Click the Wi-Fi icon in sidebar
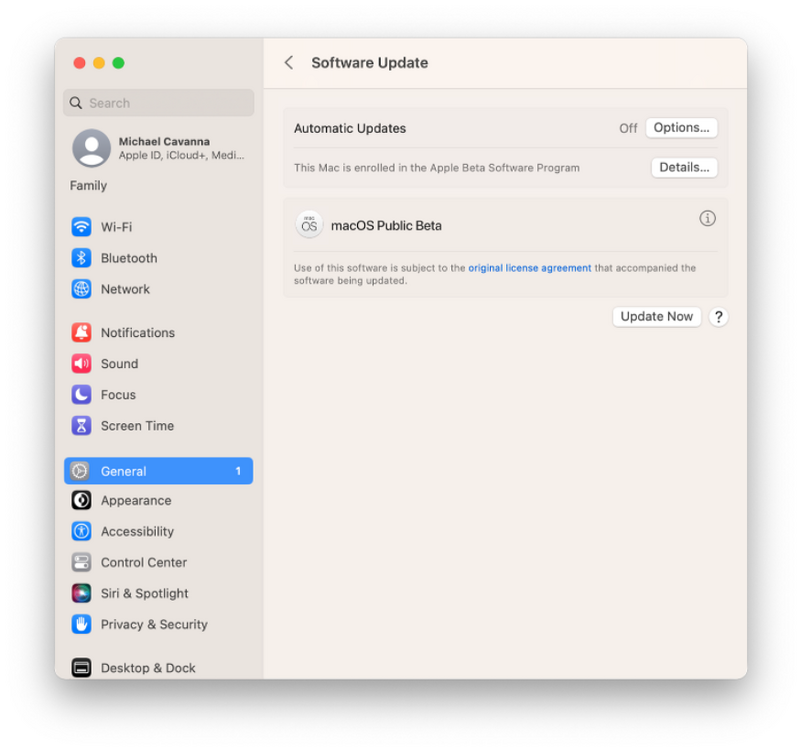The image size is (801, 750). tap(81, 227)
